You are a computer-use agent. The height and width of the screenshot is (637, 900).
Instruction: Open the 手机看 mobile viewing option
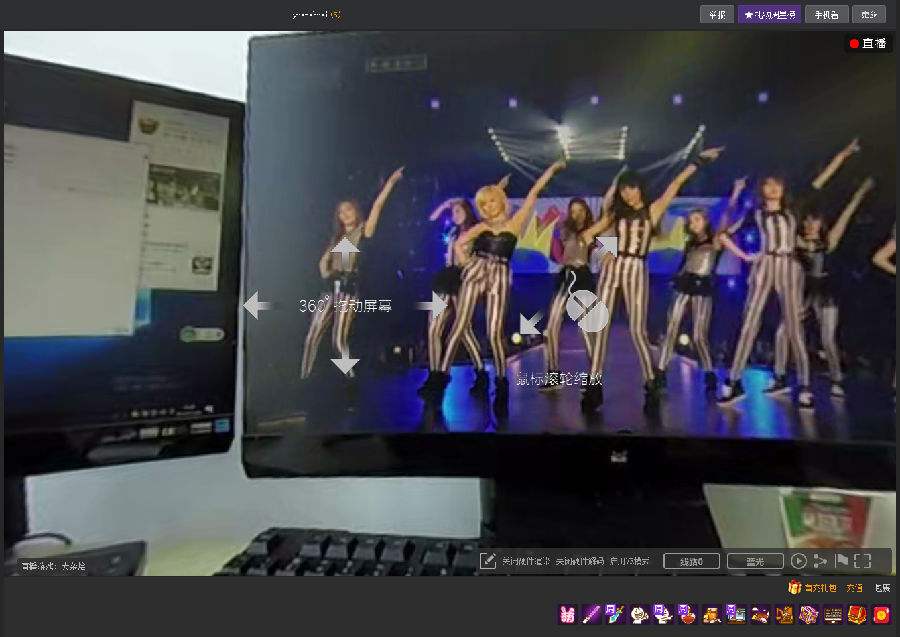(826, 15)
